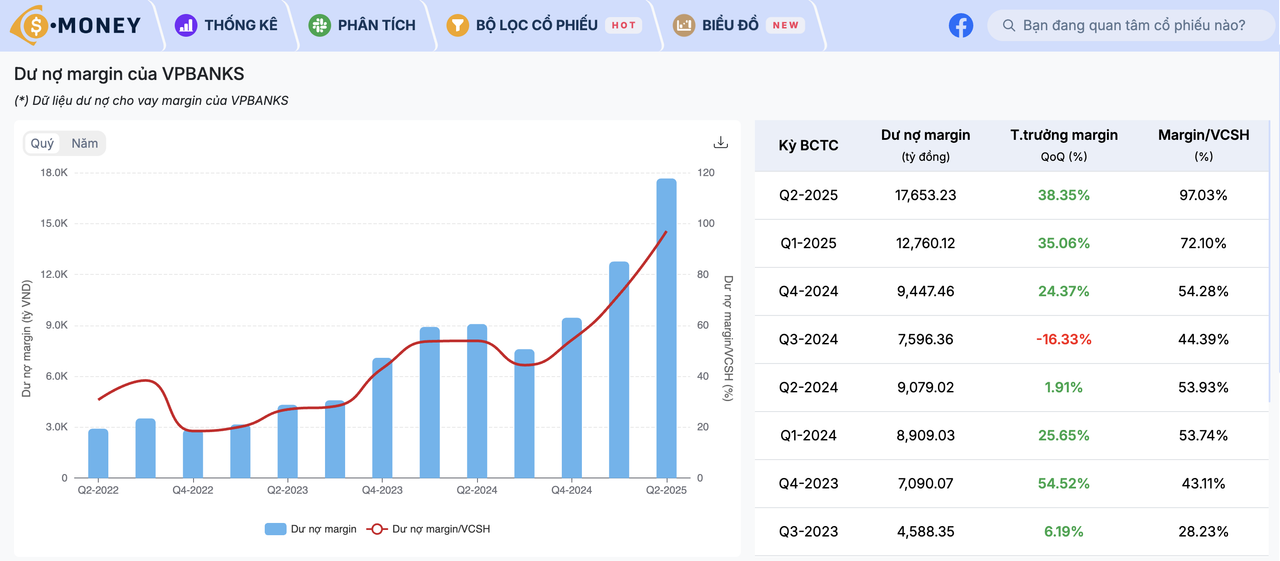Click the 44.39% Margin/VCSH value
Image resolution: width=1280 pixels, height=561 pixels.
1203,339
